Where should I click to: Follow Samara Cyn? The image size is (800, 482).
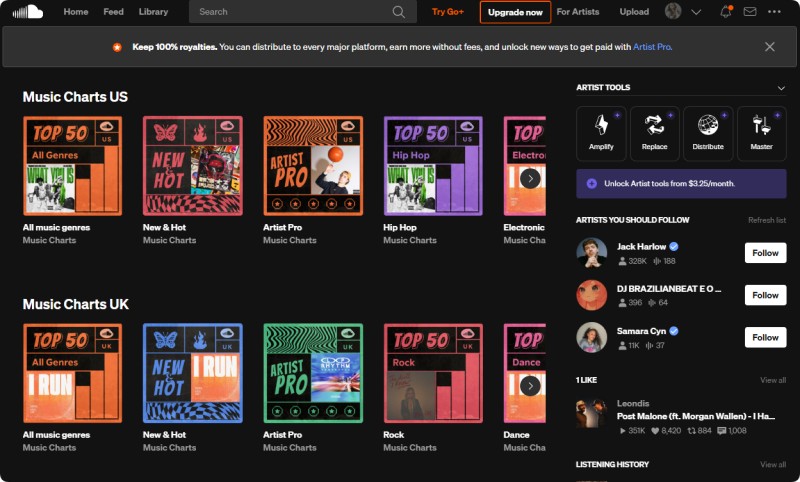click(765, 338)
